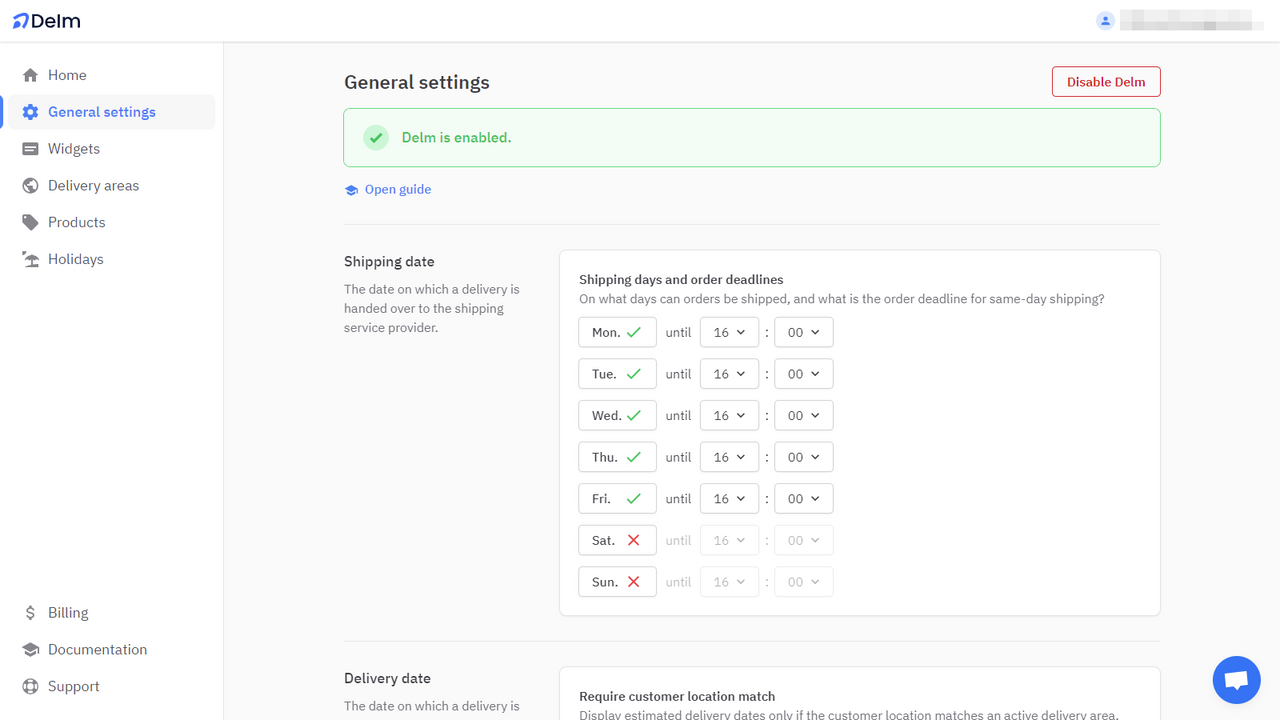Open the Friday minutes dropdown

[803, 498]
